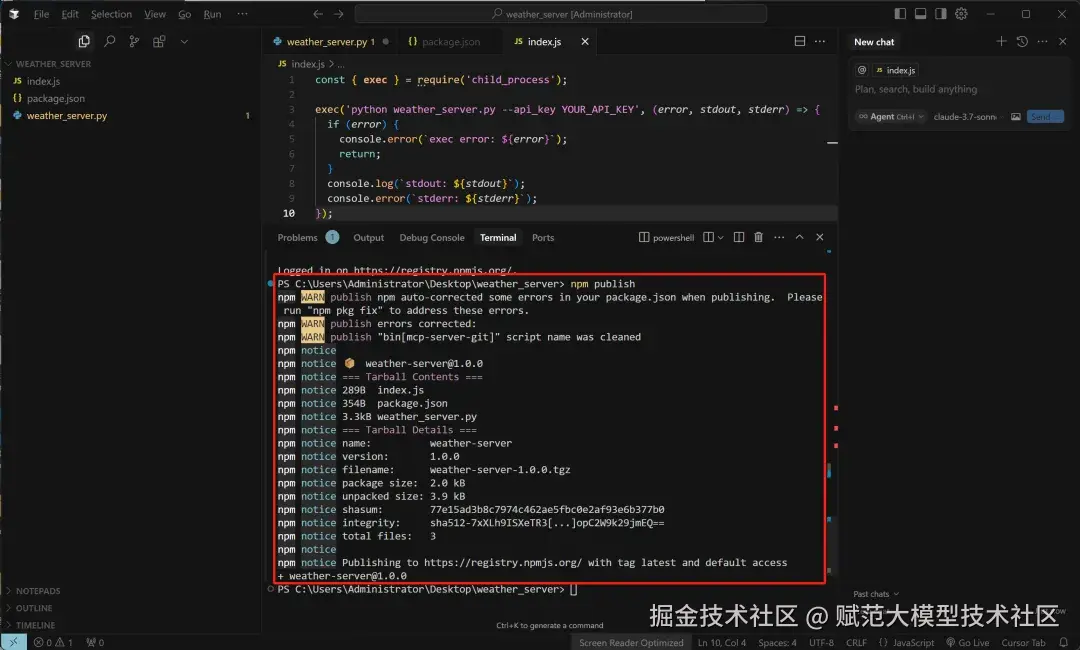The width and height of the screenshot is (1080, 650).
Task: Click the weather_server command center search box
Action: 561,14
